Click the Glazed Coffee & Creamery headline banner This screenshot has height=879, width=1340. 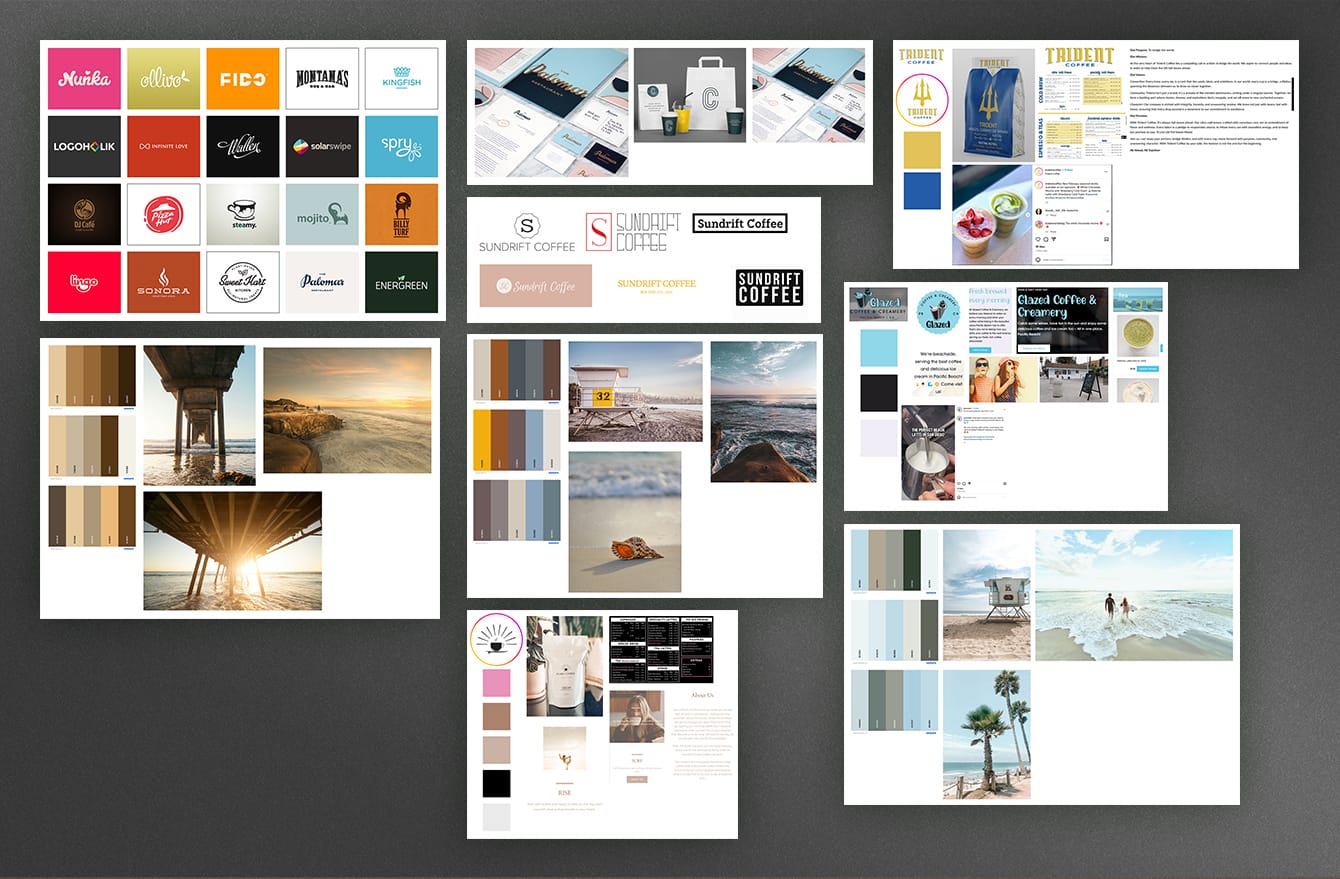click(x=1061, y=320)
